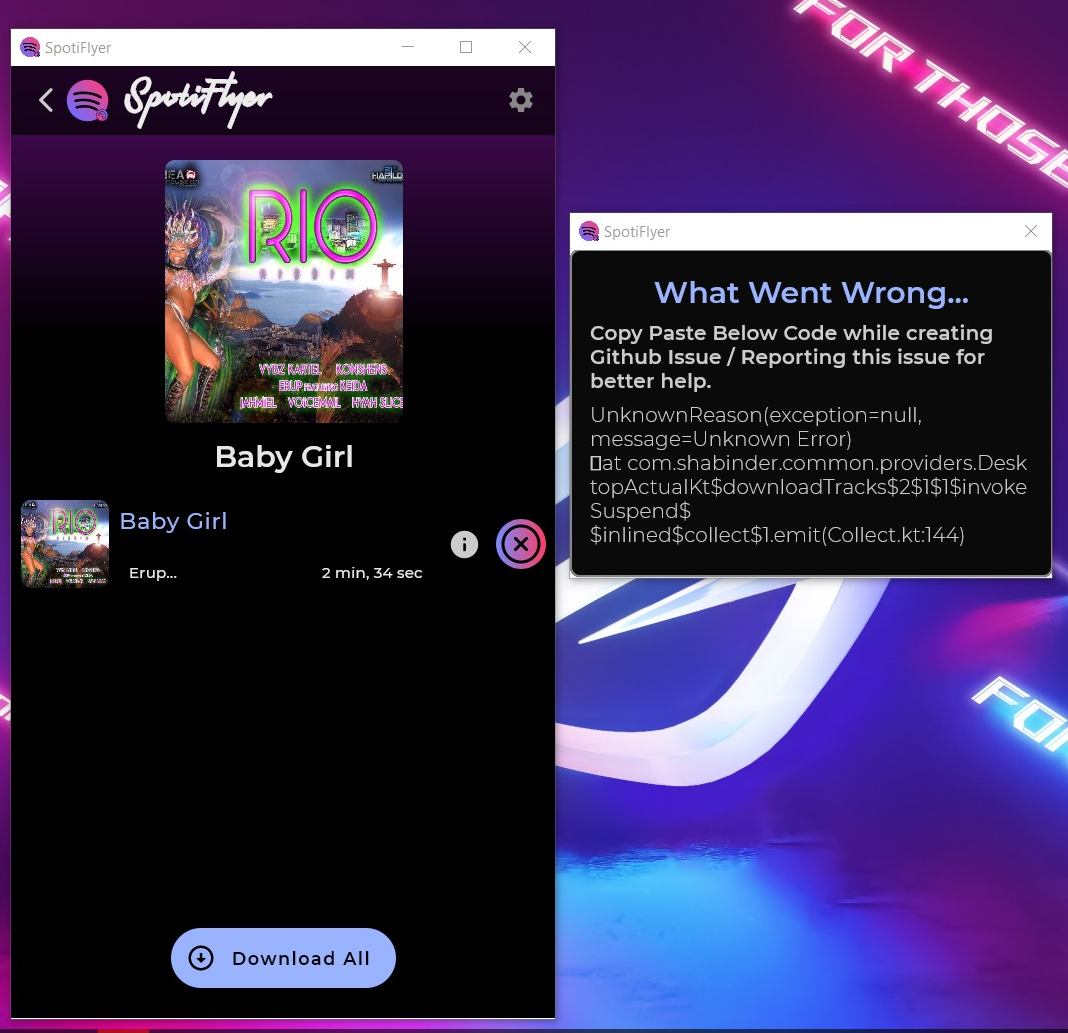Open the Baby Girl track title
This screenshot has height=1033, width=1068.
pos(173,521)
